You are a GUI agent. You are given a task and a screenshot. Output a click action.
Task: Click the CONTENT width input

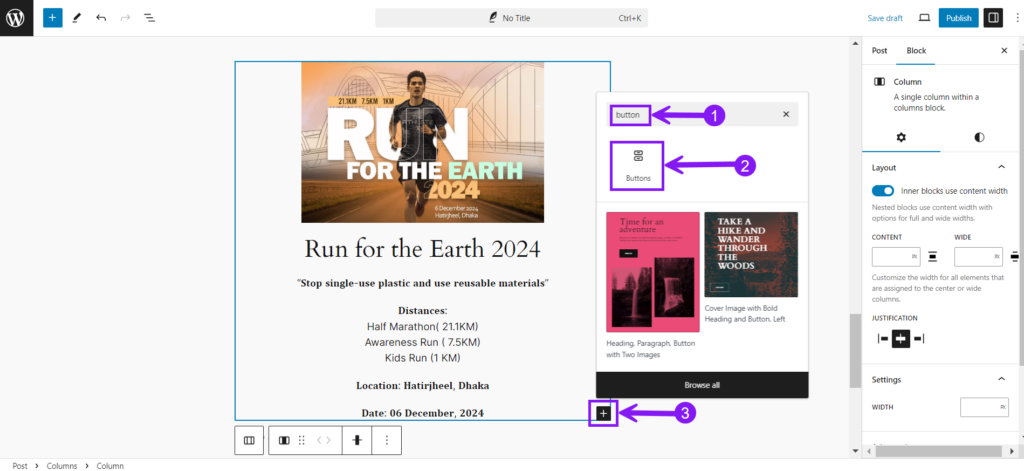[896, 257]
